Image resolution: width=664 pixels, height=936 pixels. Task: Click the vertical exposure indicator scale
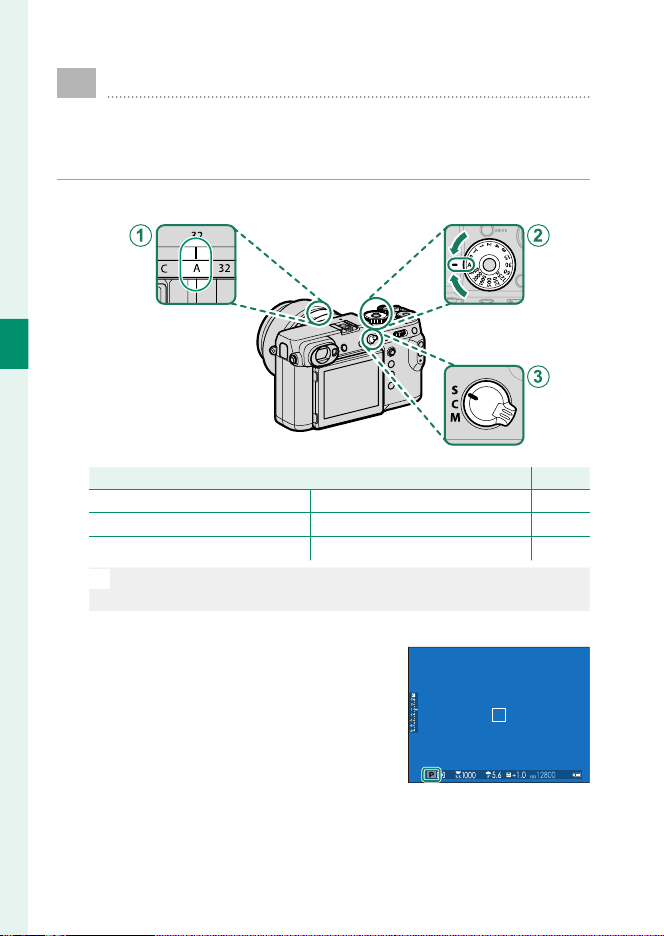[414, 712]
